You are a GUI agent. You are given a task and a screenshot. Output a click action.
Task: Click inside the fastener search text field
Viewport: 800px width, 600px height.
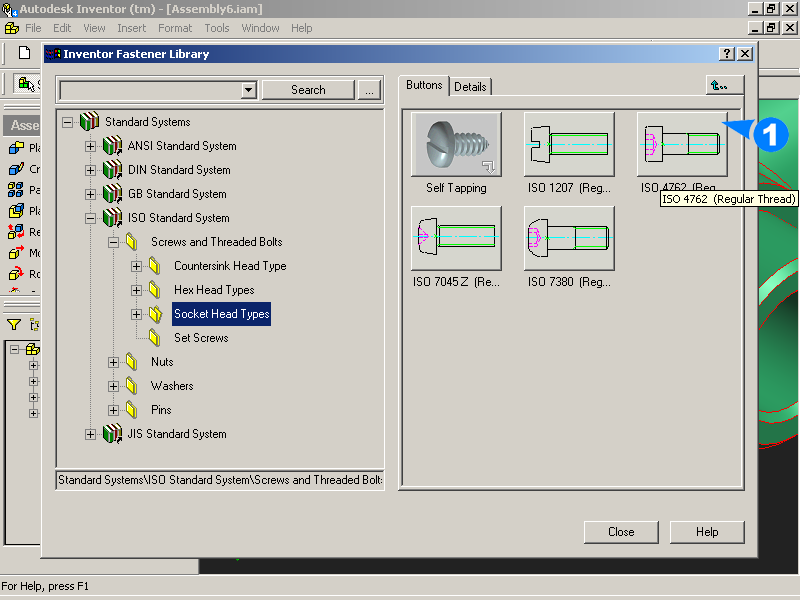click(x=151, y=90)
